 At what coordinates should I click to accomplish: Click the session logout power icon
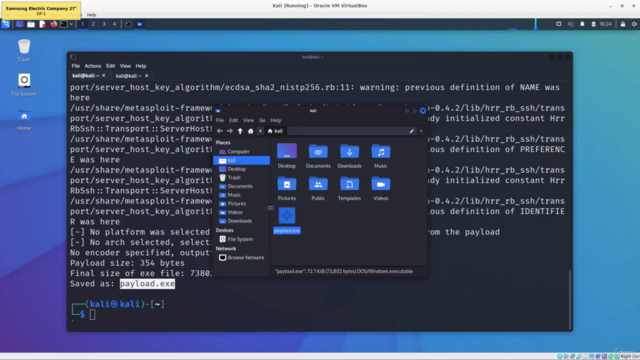[x=634, y=24]
